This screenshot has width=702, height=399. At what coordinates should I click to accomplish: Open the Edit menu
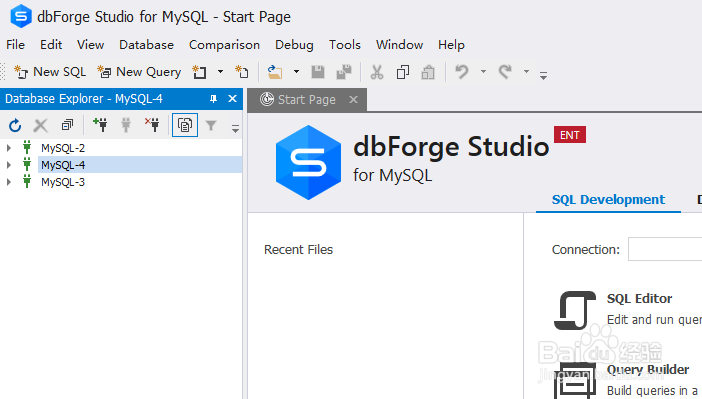pyautogui.click(x=51, y=45)
